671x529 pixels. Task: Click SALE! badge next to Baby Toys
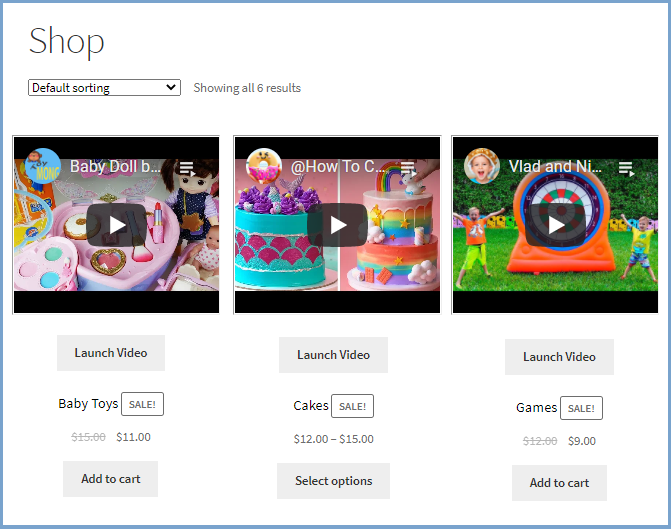(x=143, y=404)
